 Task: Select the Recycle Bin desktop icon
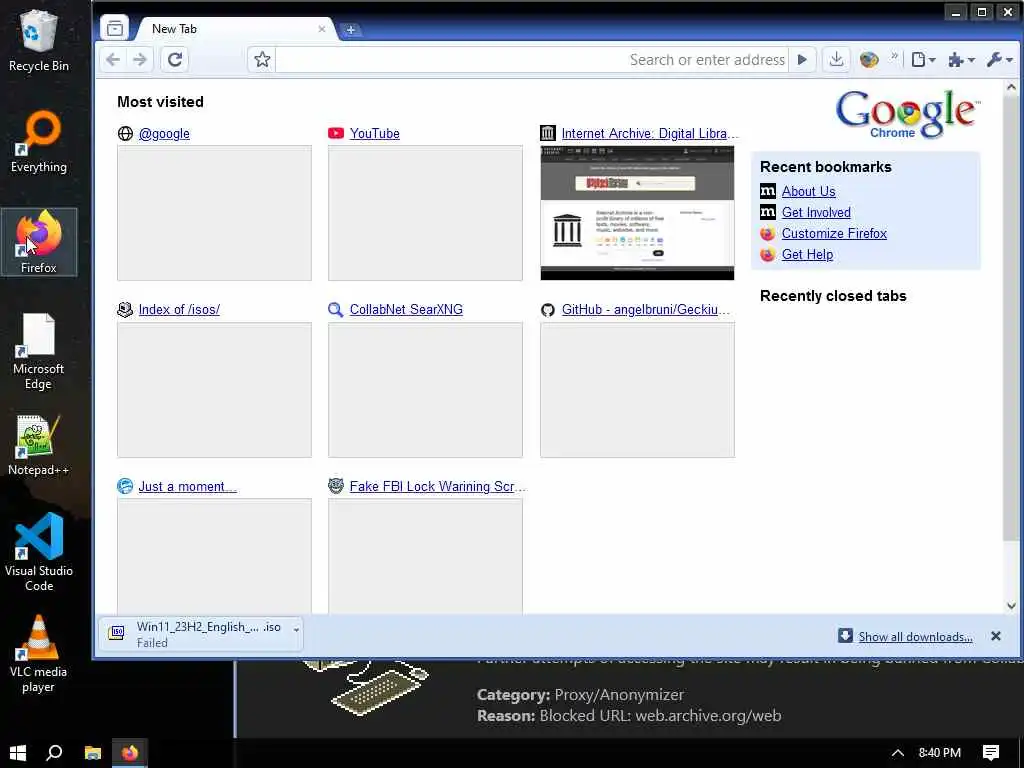pyautogui.click(x=39, y=42)
